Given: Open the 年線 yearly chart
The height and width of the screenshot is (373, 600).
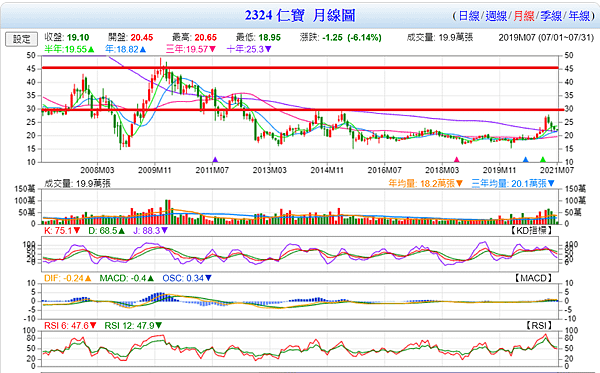Looking at the screenshot, I should point(579,16).
